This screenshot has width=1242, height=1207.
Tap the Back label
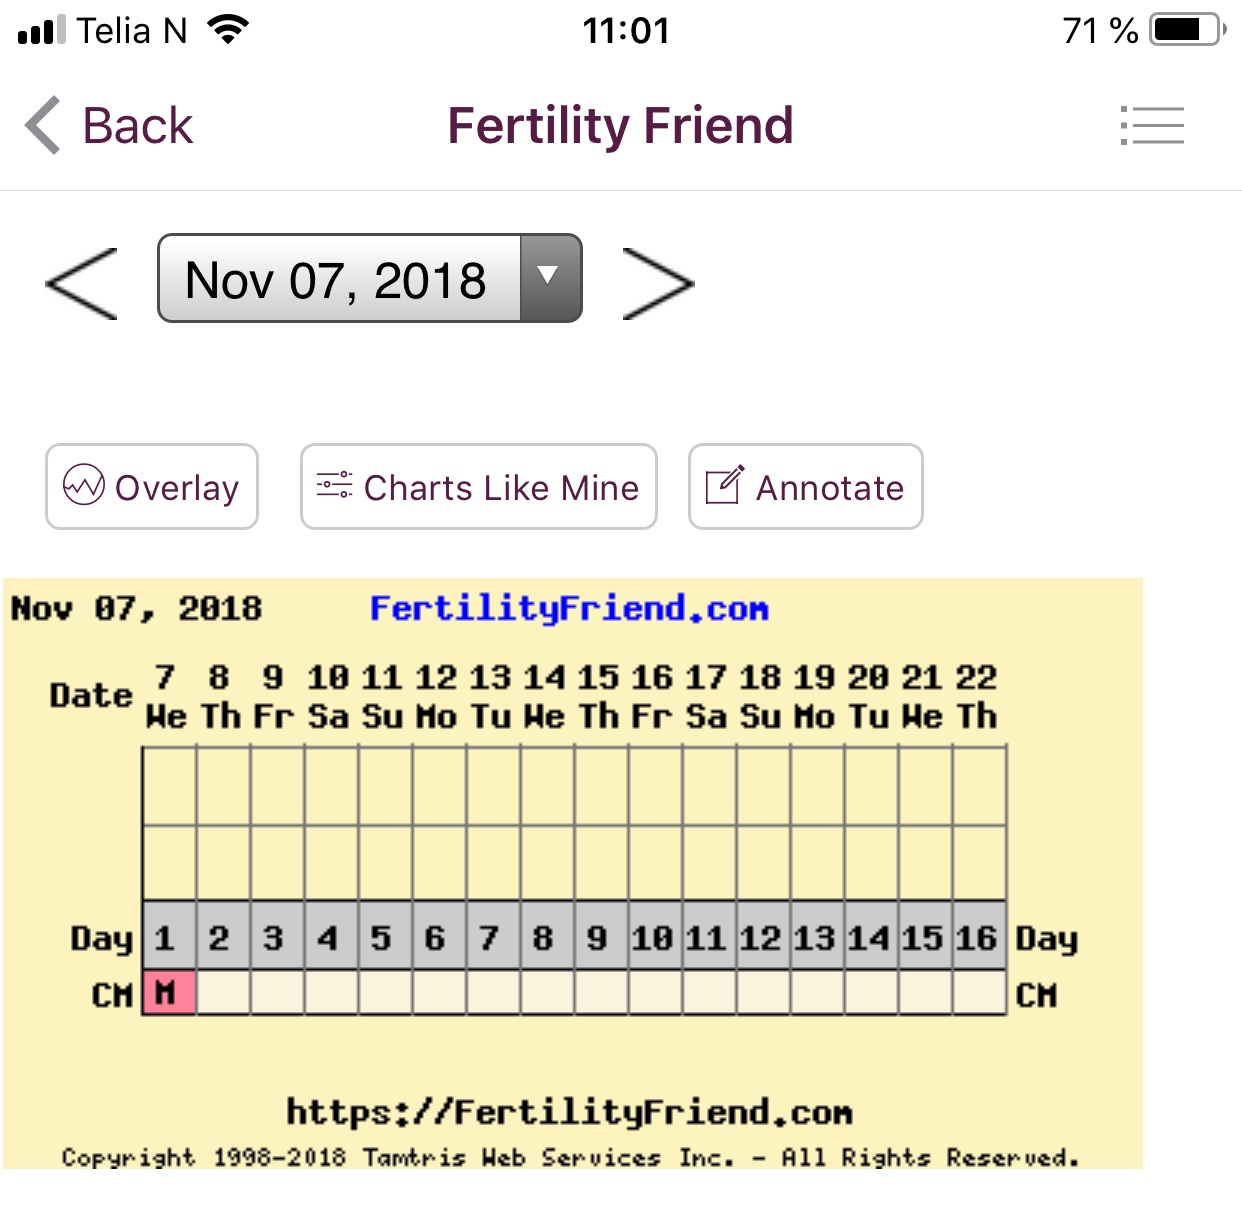tap(137, 126)
